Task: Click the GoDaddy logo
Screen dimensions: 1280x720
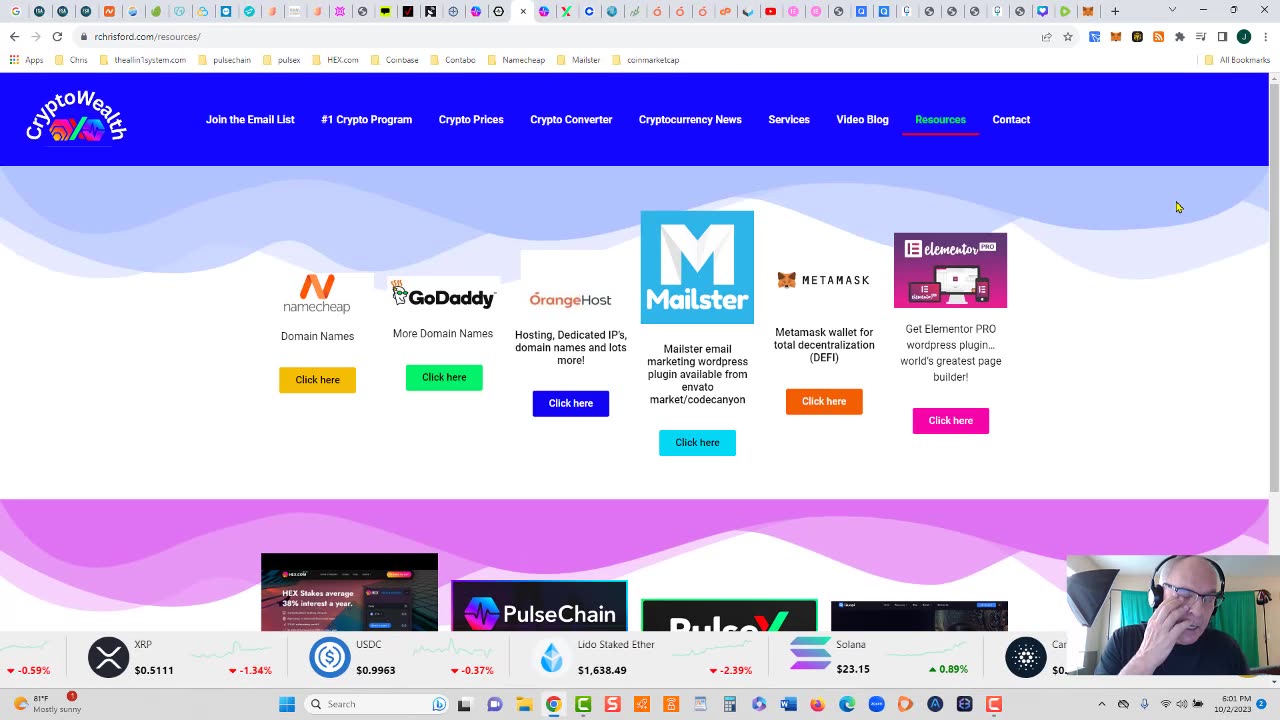Action: pyautogui.click(x=443, y=295)
